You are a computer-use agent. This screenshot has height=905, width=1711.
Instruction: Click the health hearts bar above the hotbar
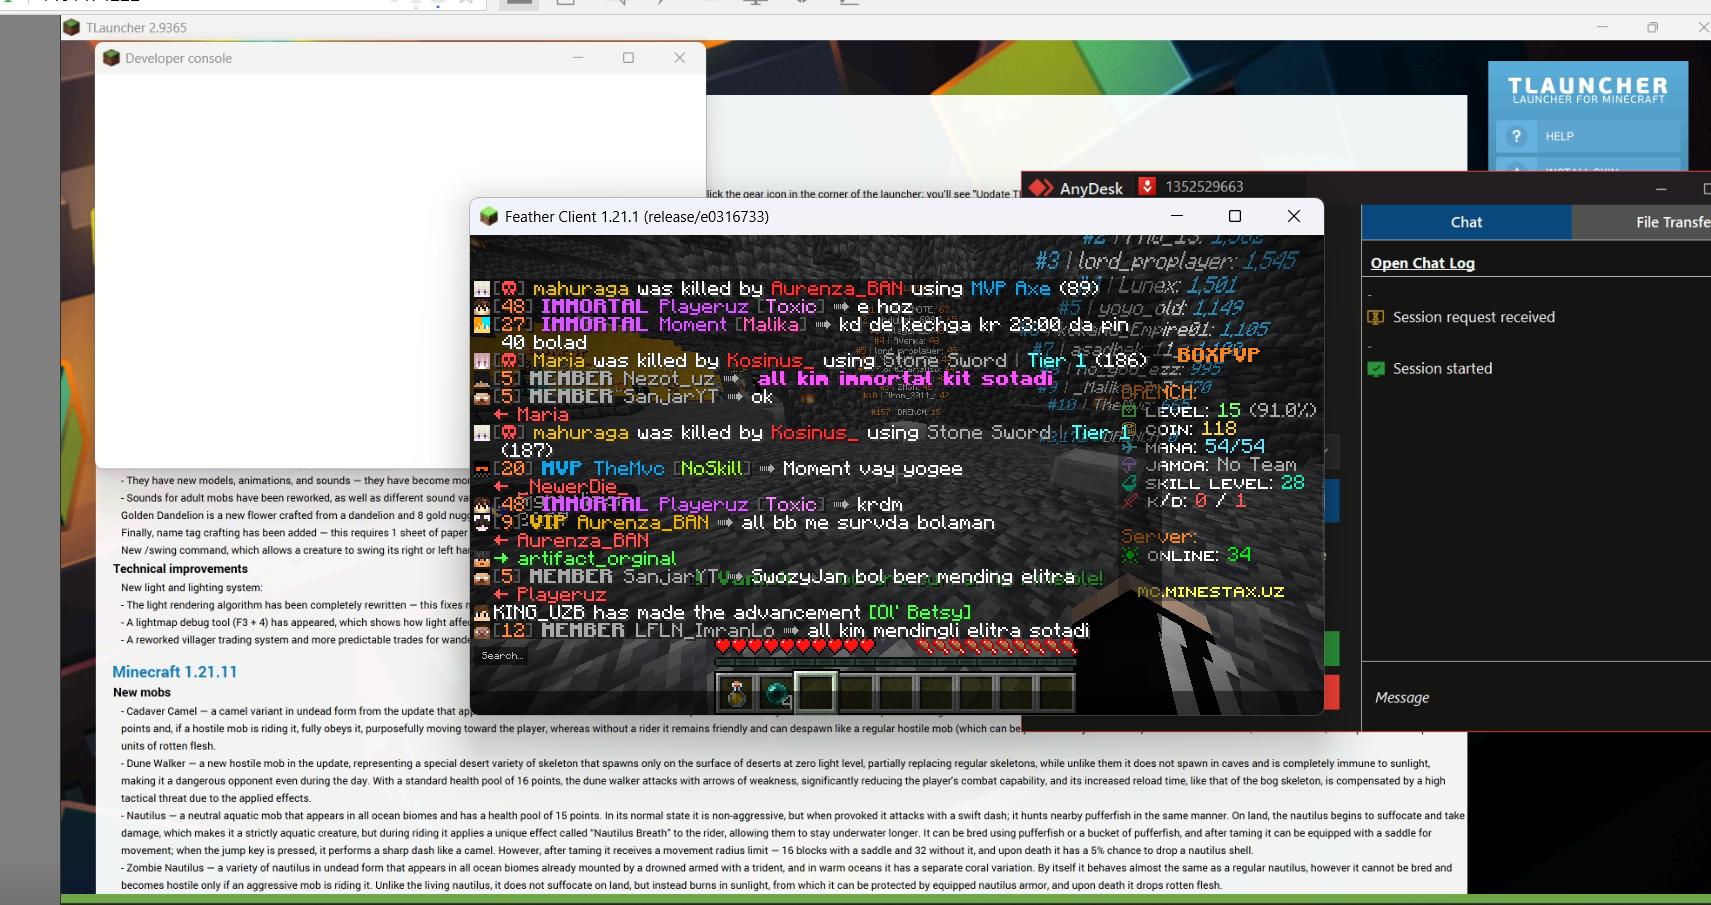click(795, 647)
